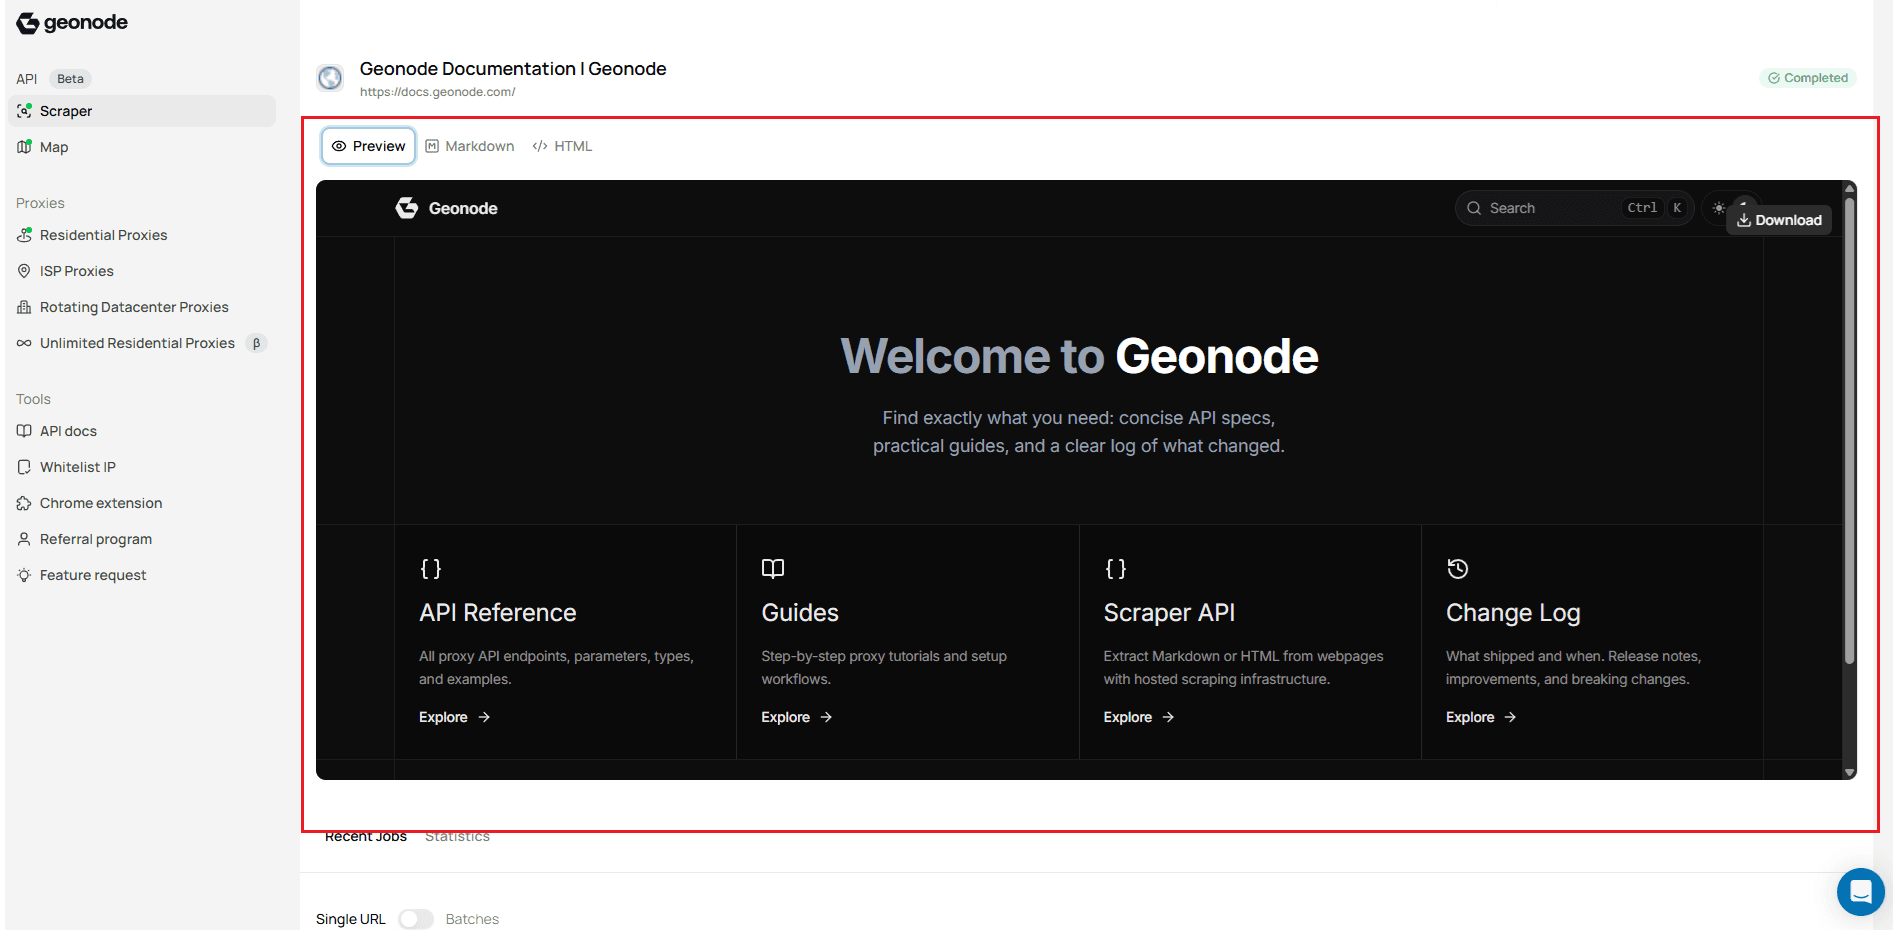1893x930 pixels.
Task: Open the Scraper API card heading
Action: coord(1169,613)
